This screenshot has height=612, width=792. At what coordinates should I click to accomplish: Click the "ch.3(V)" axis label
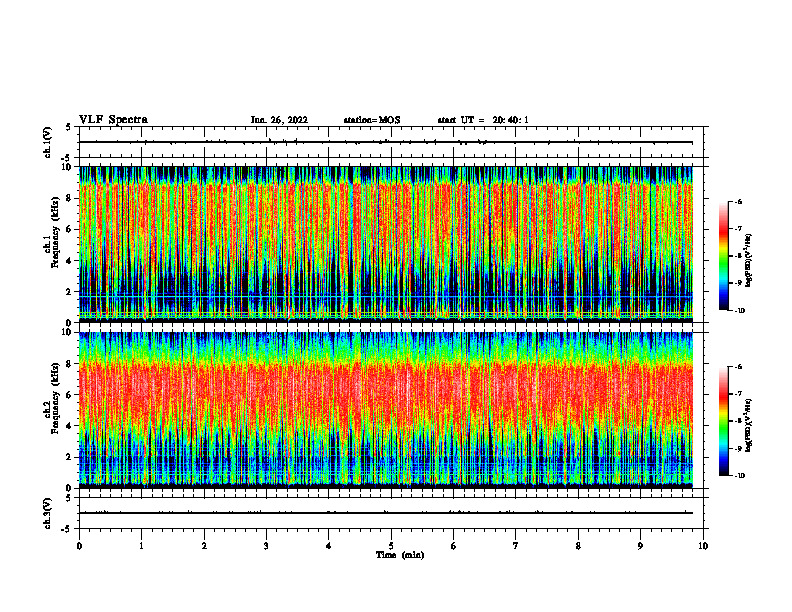click(48, 513)
